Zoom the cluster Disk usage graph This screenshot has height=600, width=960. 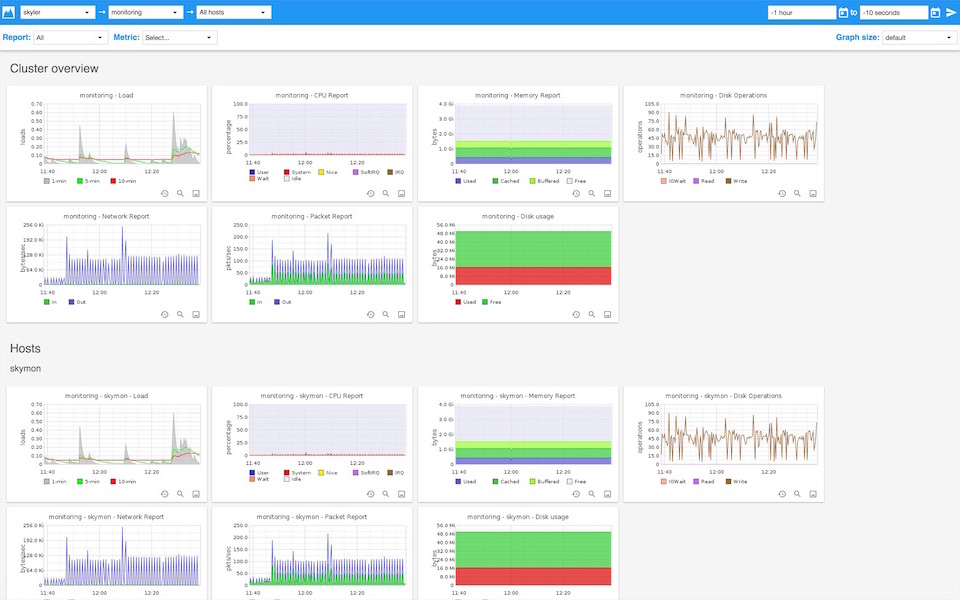[591, 315]
